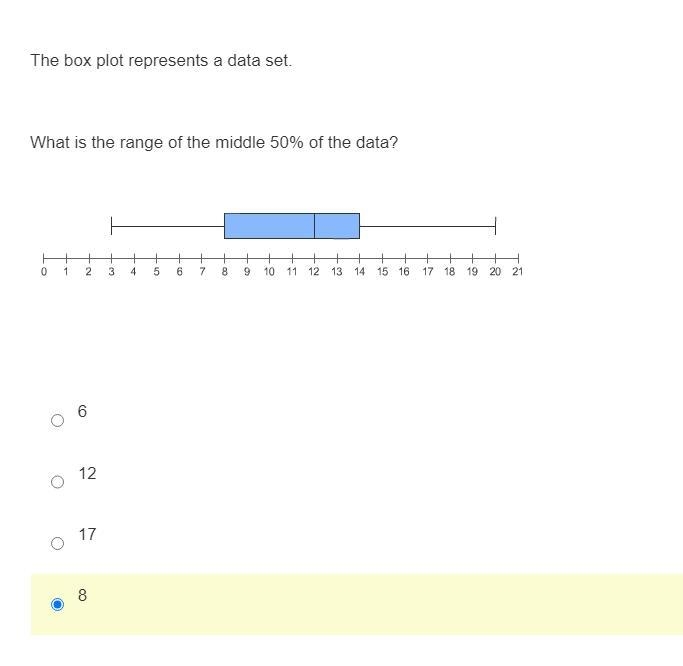Click the right portion of the blue box

(337, 226)
